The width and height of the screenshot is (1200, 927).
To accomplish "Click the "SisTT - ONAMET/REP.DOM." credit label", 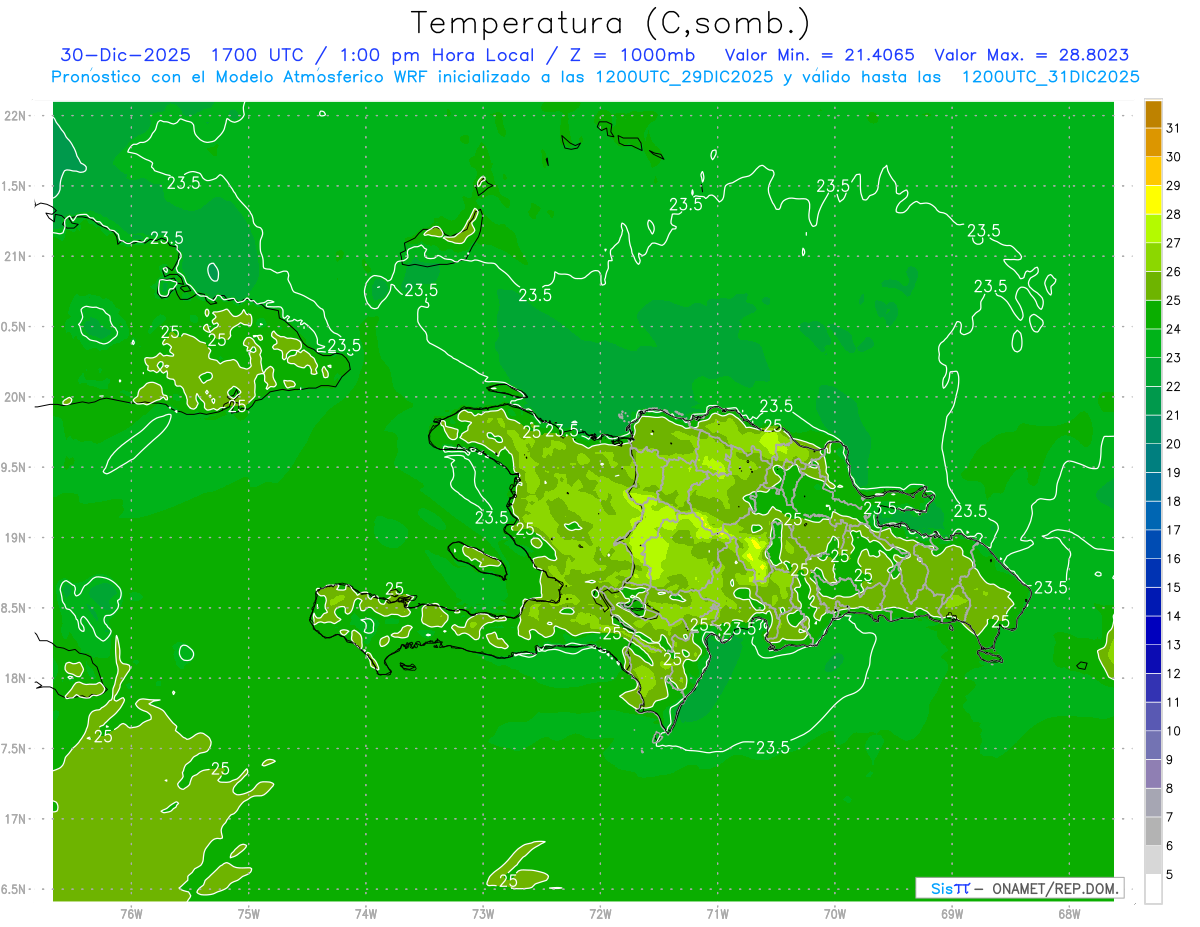I will click(x=1019, y=888).
